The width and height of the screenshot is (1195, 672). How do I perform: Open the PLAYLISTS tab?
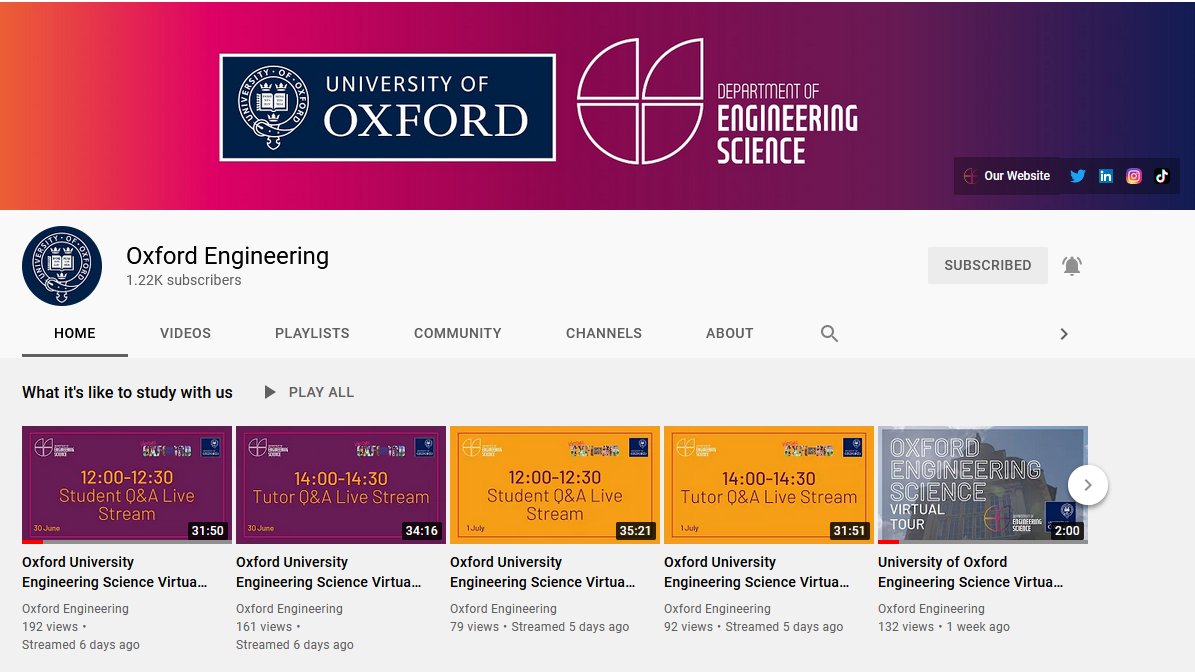312,334
